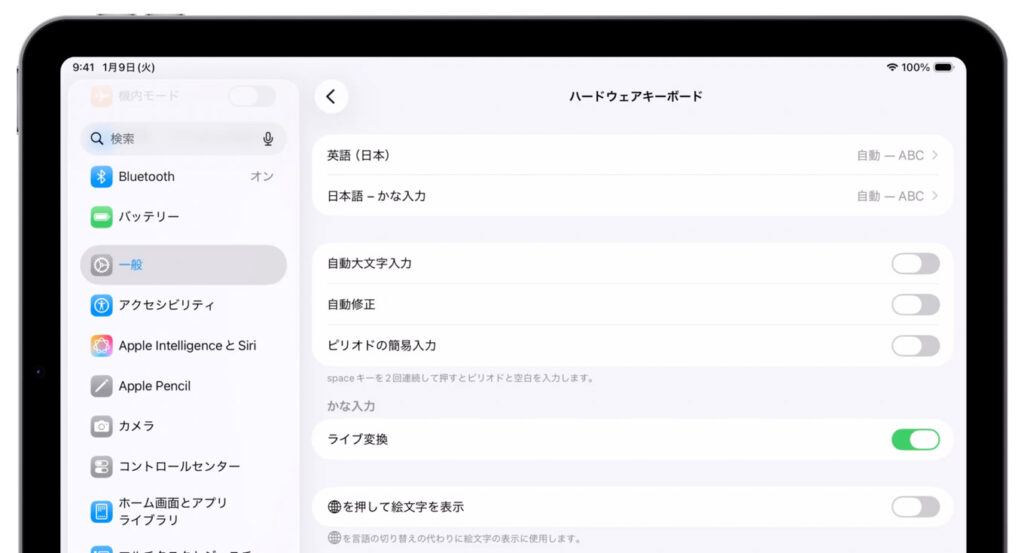The height and width of the screenshot is (553, 1024).
Task: Select ホーム画面とアプリライブラリ label
Action: [x=172, y=511]
